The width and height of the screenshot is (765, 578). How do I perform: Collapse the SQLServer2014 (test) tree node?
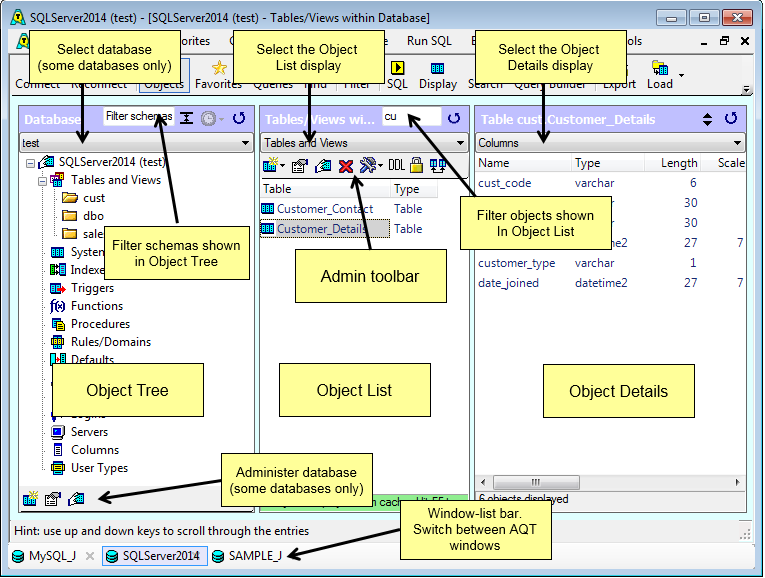point(30,163)
